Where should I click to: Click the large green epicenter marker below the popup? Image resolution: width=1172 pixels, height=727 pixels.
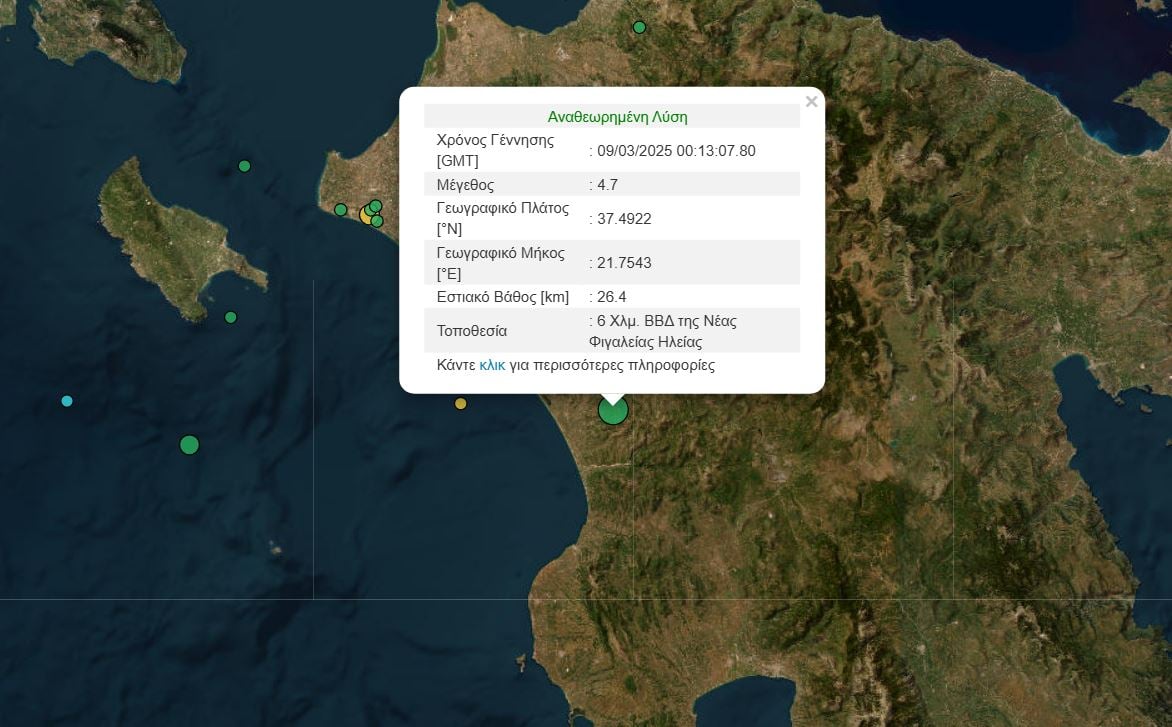tap(613, 410)
